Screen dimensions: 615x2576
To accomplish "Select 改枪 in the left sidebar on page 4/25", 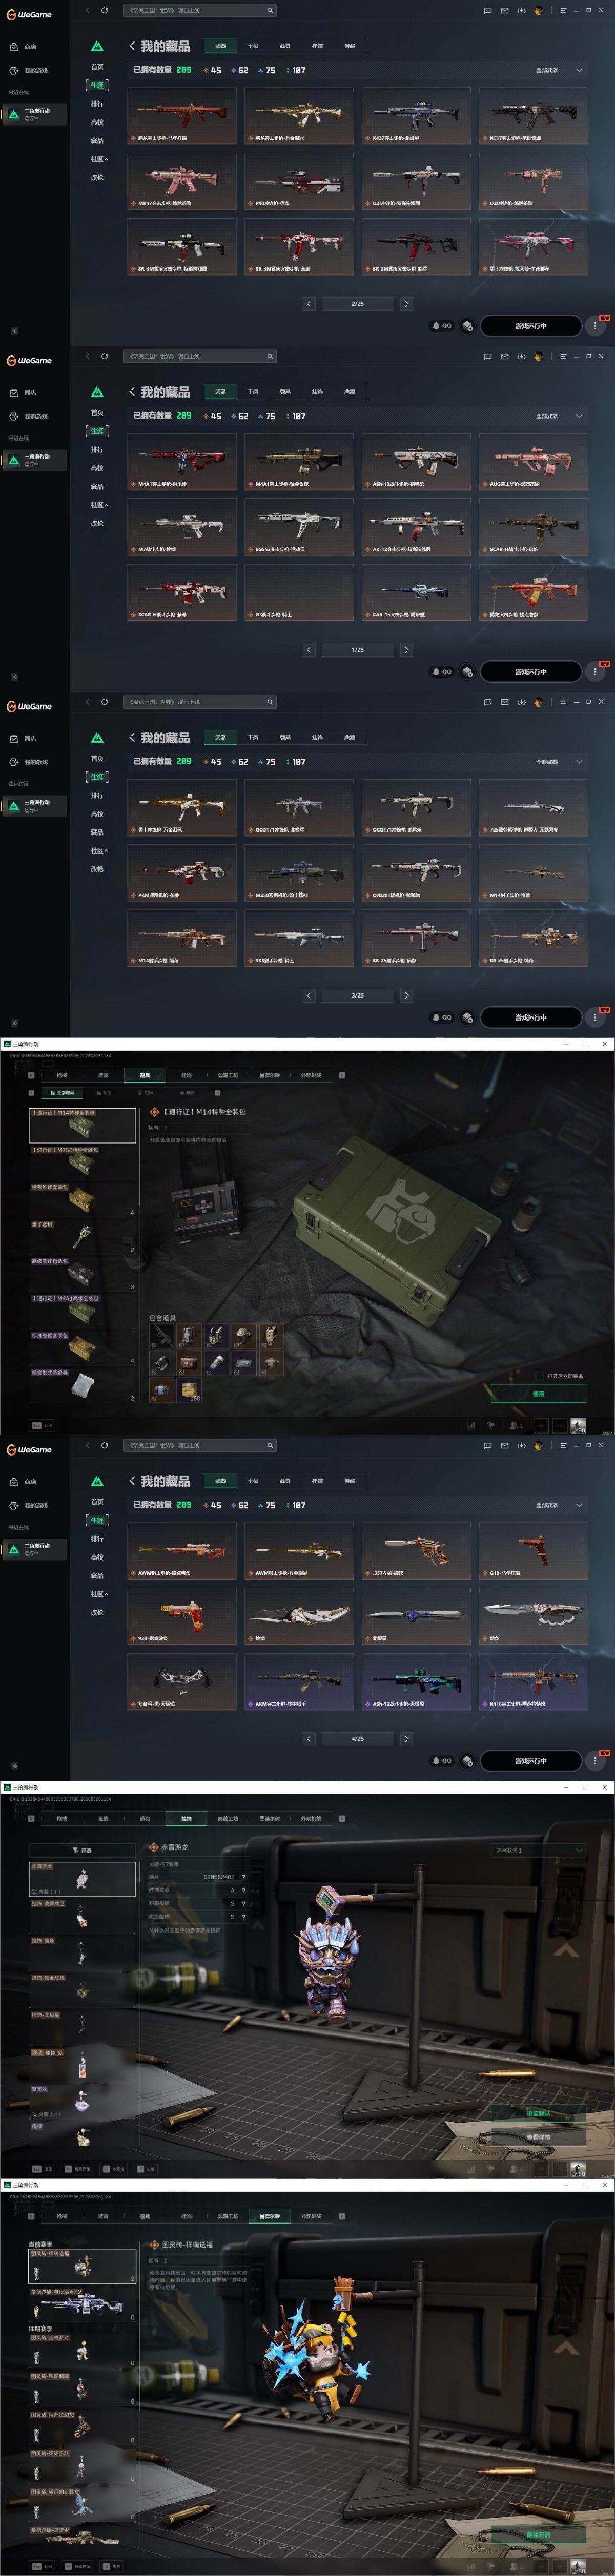I will pyautogui.click(x=97, y=1612).
